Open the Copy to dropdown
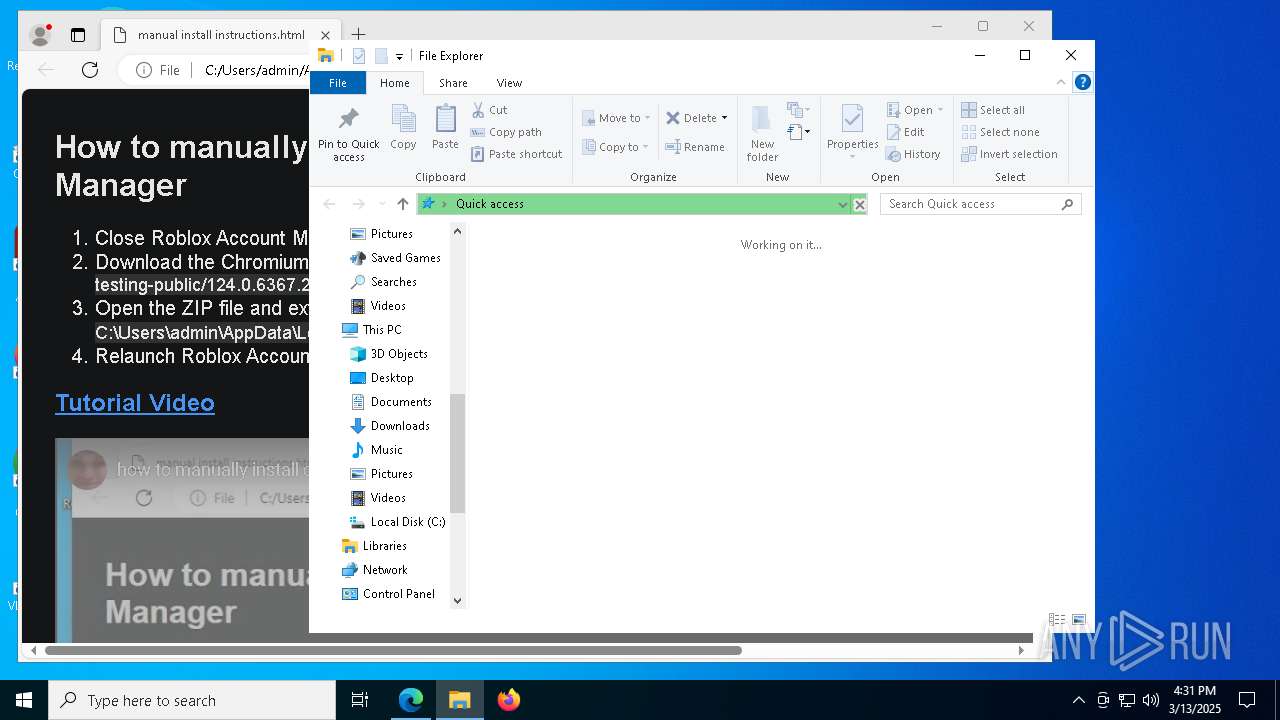 pyautogui.click(x=616, y=147)
